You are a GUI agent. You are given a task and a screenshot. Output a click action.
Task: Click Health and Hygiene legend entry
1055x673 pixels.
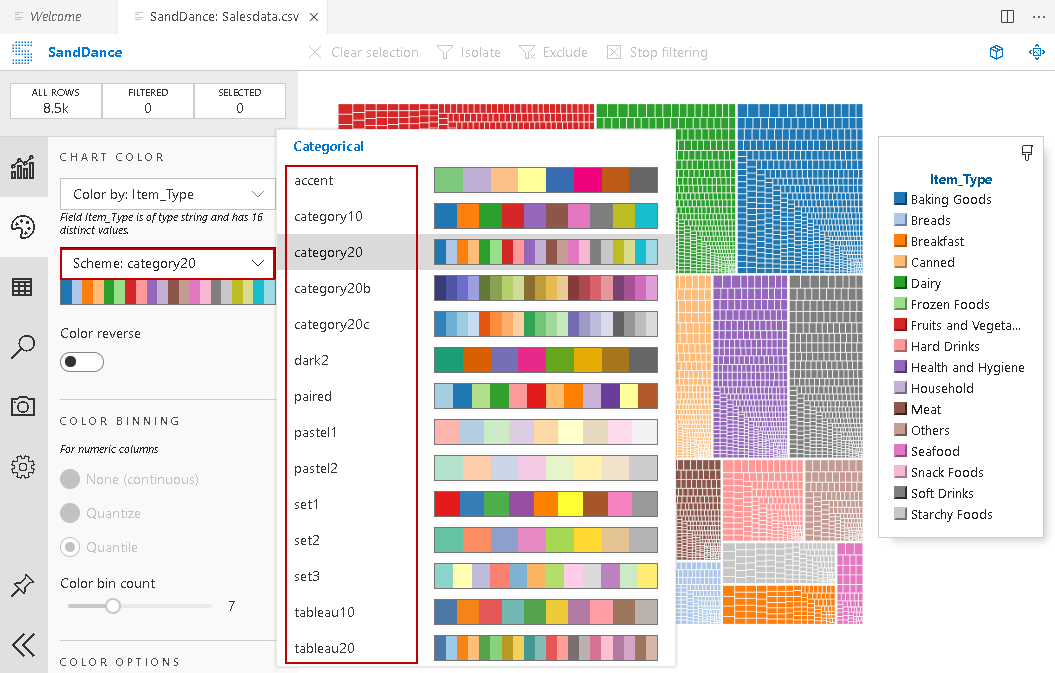tap(959, 367)
